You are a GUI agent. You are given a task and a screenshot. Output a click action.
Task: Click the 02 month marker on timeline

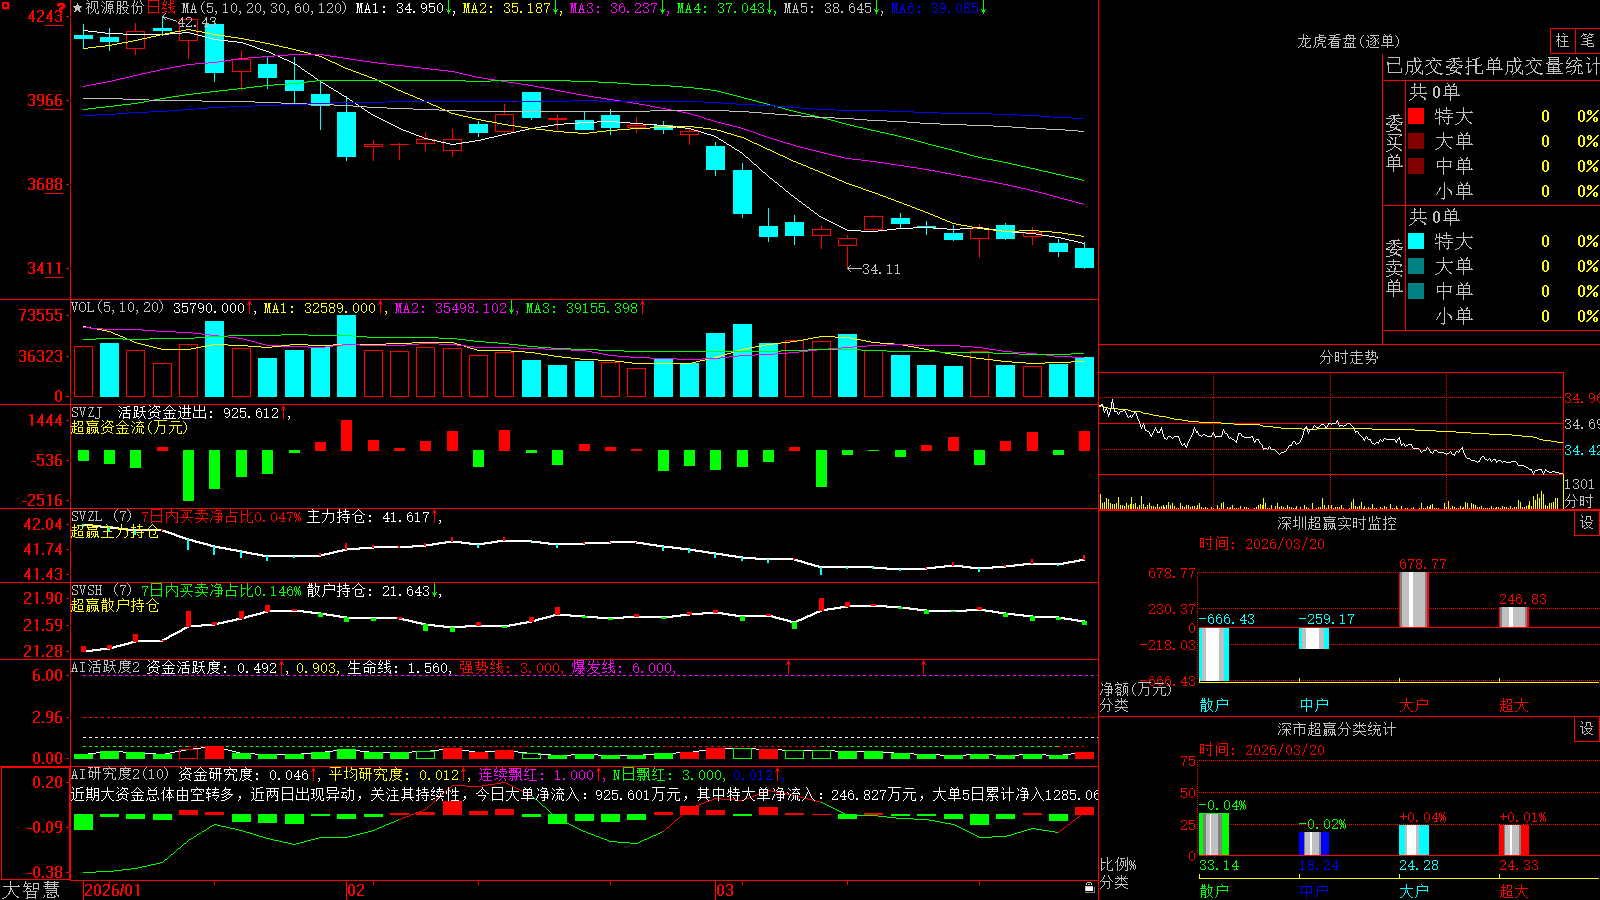click(356, 890)
